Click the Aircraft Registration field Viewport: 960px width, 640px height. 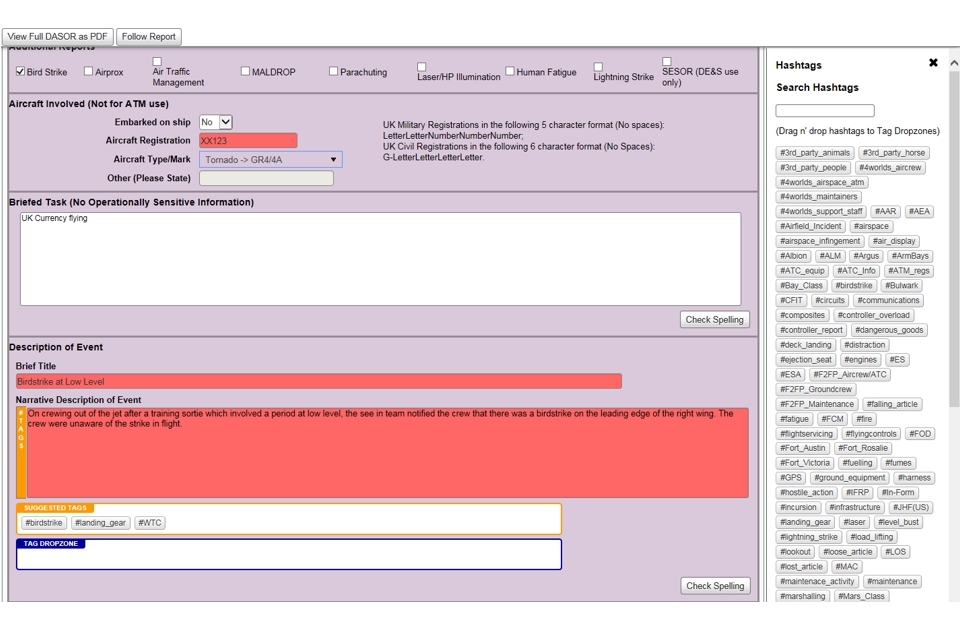coord(248,141)
